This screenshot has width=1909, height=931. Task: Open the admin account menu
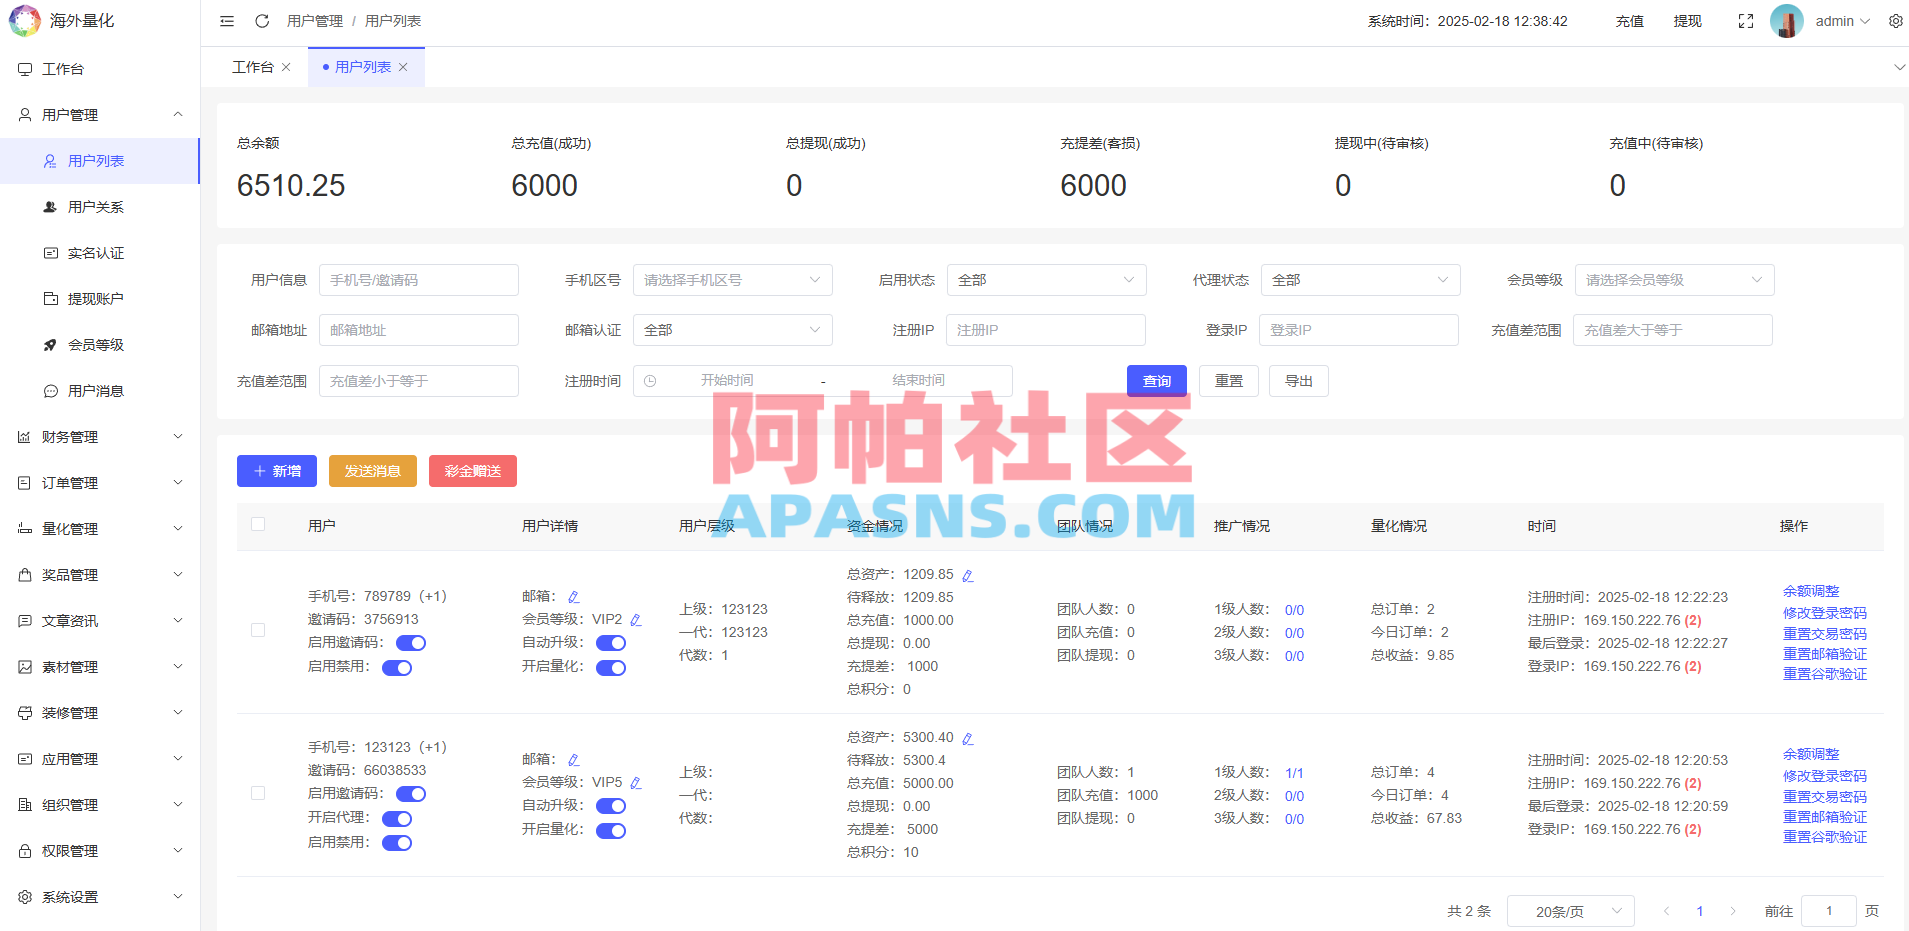click(1838, 20)
